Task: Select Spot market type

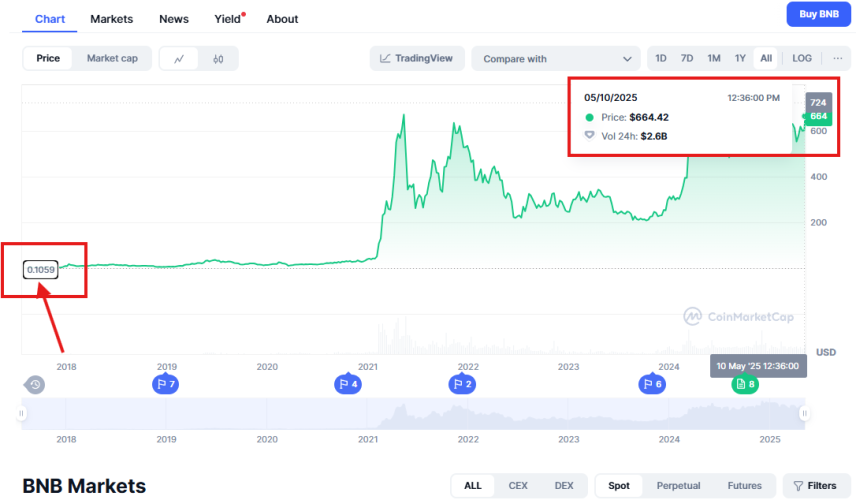Action: point(619,486)
